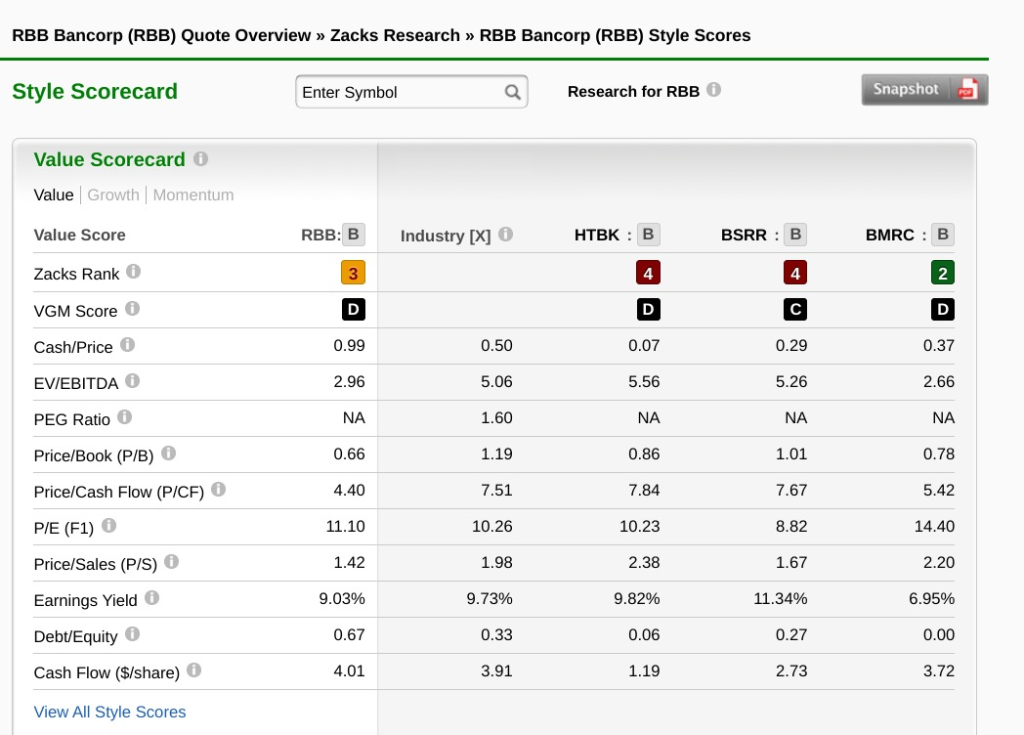Click the Industry [X] column header
Image resolution: width=1024 pixels, height=735 pixels.
[445, 236]
